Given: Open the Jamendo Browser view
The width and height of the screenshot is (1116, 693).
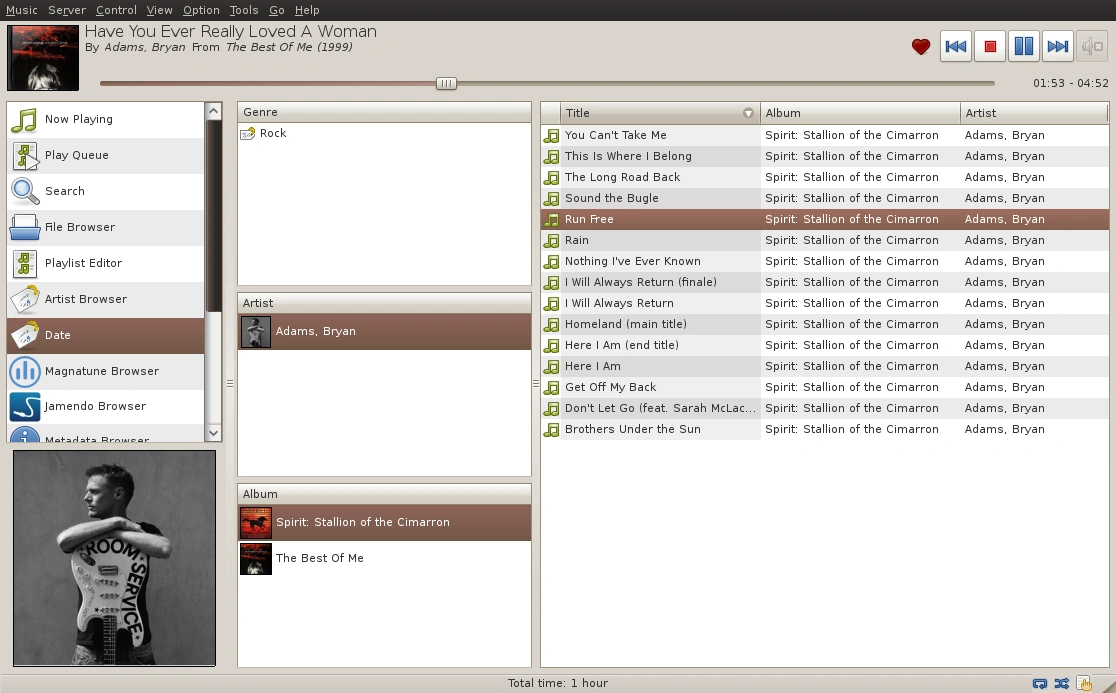Looking at the screenshot, I should 105,406.
